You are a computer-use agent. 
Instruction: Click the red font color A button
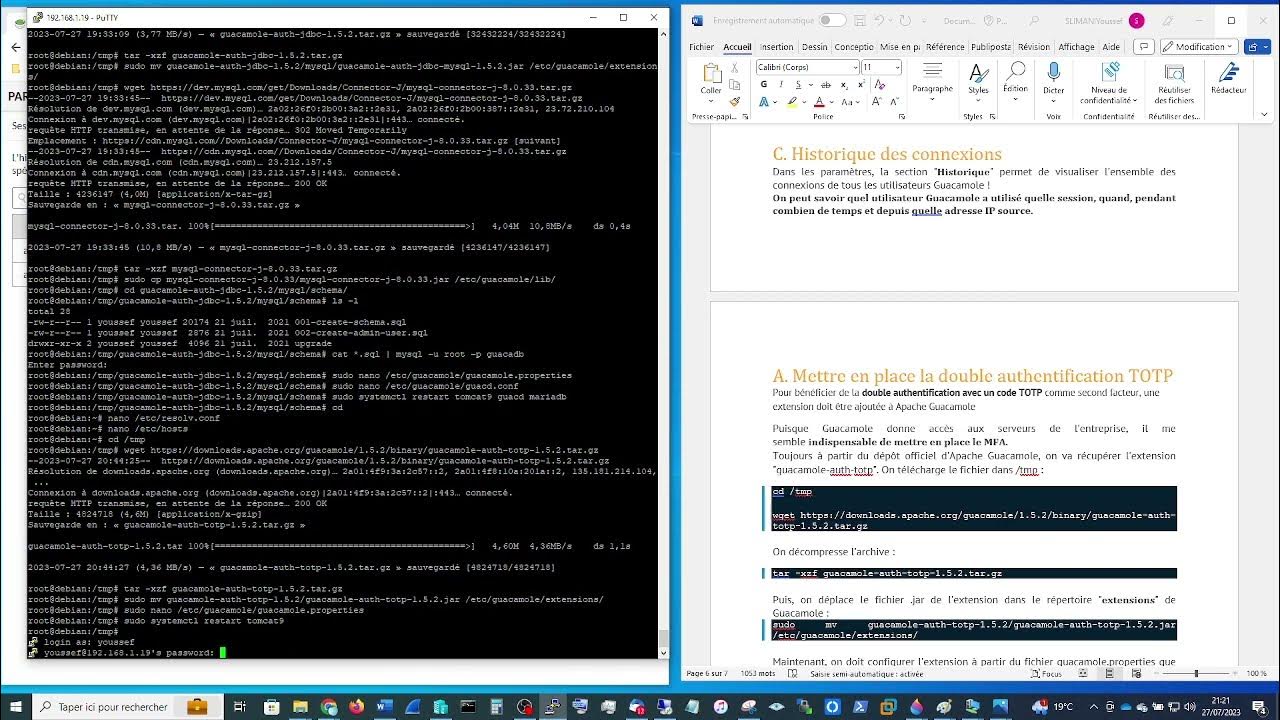pos(819,101)
